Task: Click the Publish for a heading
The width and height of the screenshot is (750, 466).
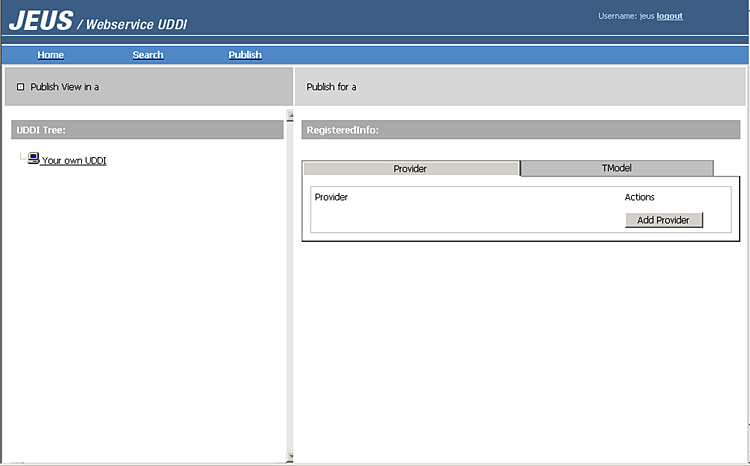Action: (331, 87)
